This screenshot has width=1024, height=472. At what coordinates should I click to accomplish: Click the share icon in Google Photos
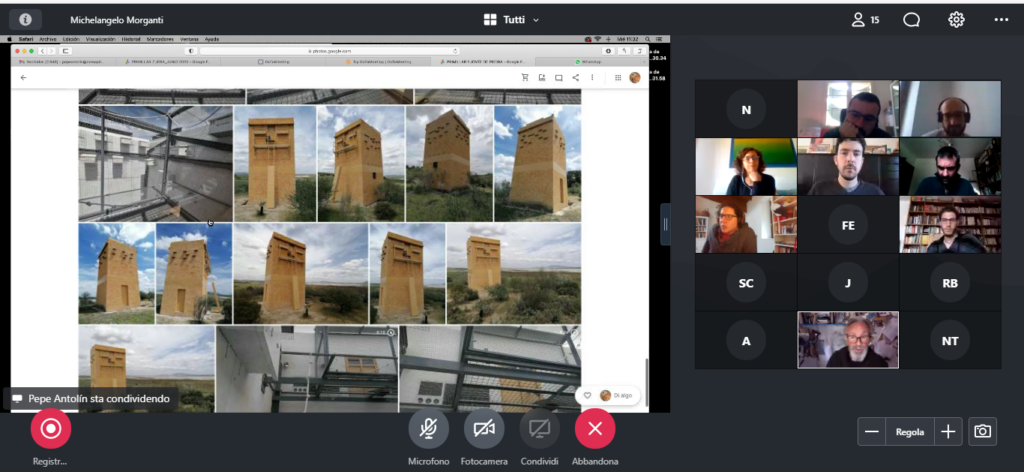(x=575, y=78)
